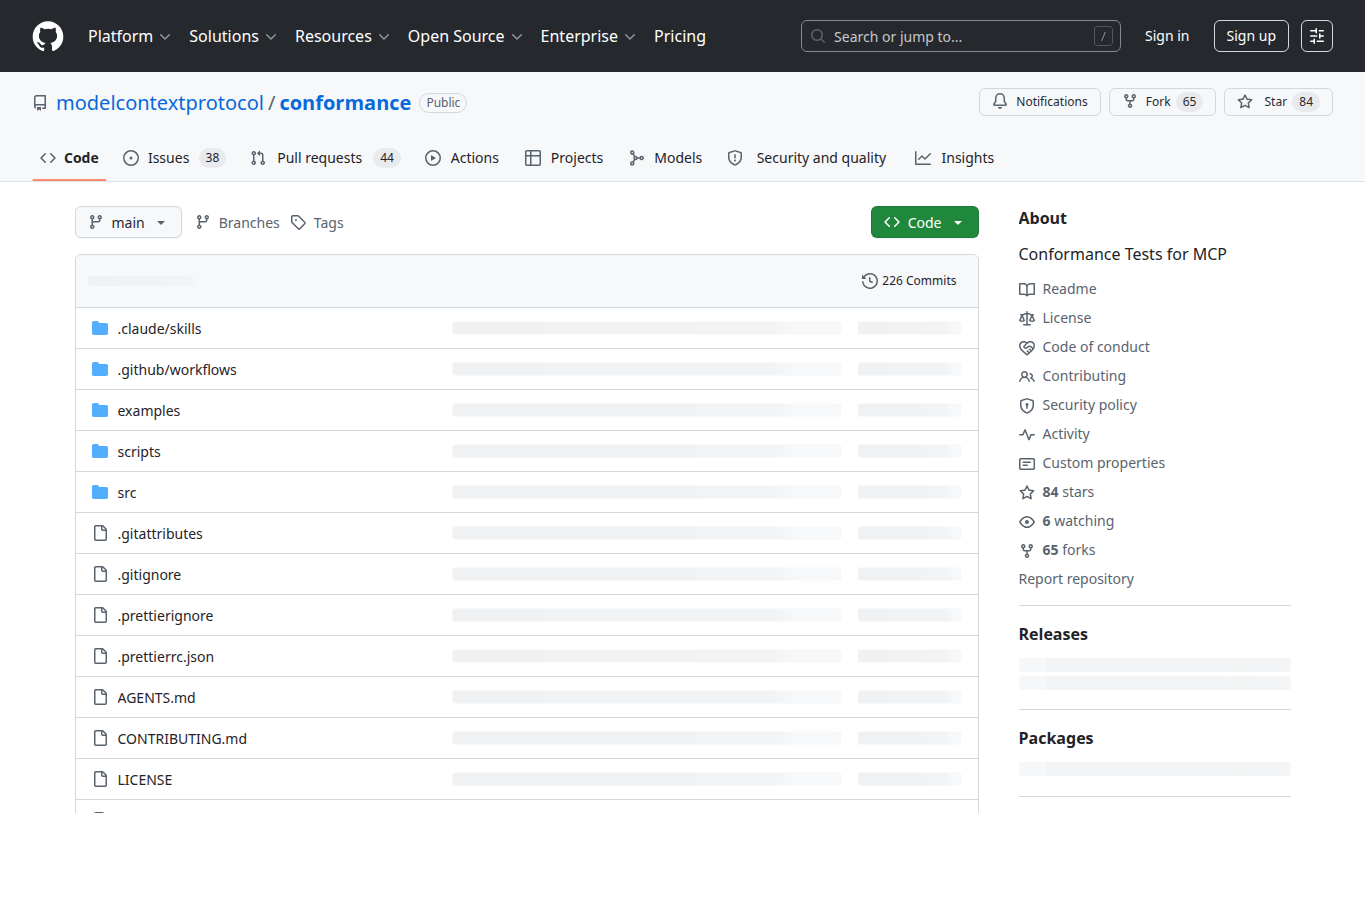Expand the Platform menu
This screenshot has height=900, width=1365.
[x=129, y=36]
